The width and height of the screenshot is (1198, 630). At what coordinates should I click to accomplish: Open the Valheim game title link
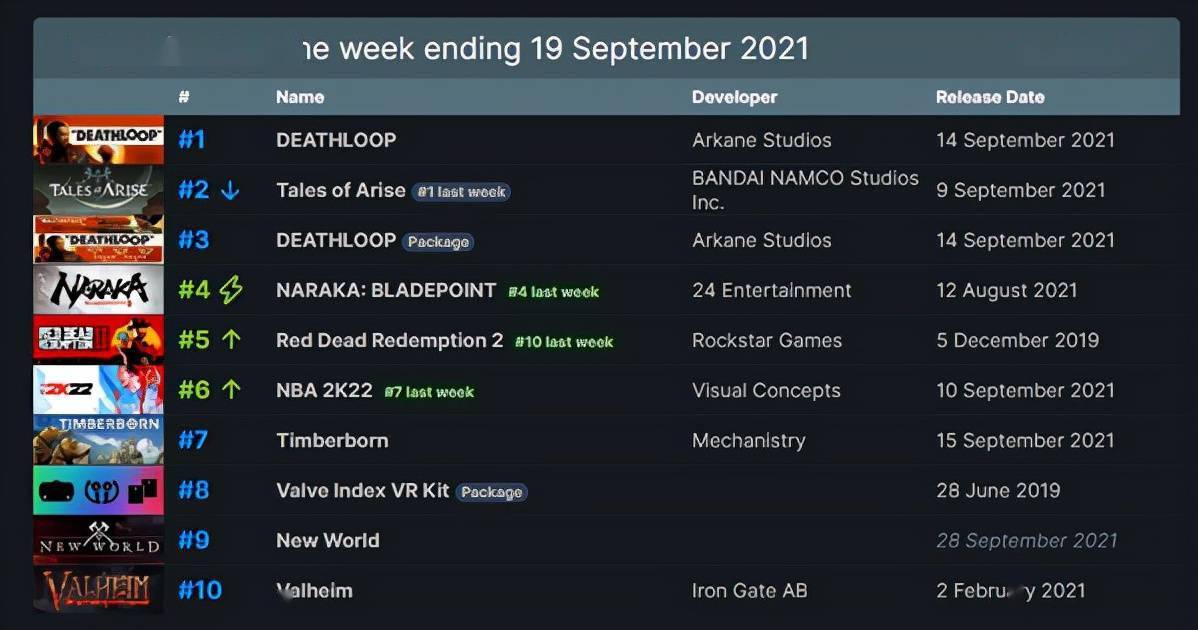pos(314,591)
